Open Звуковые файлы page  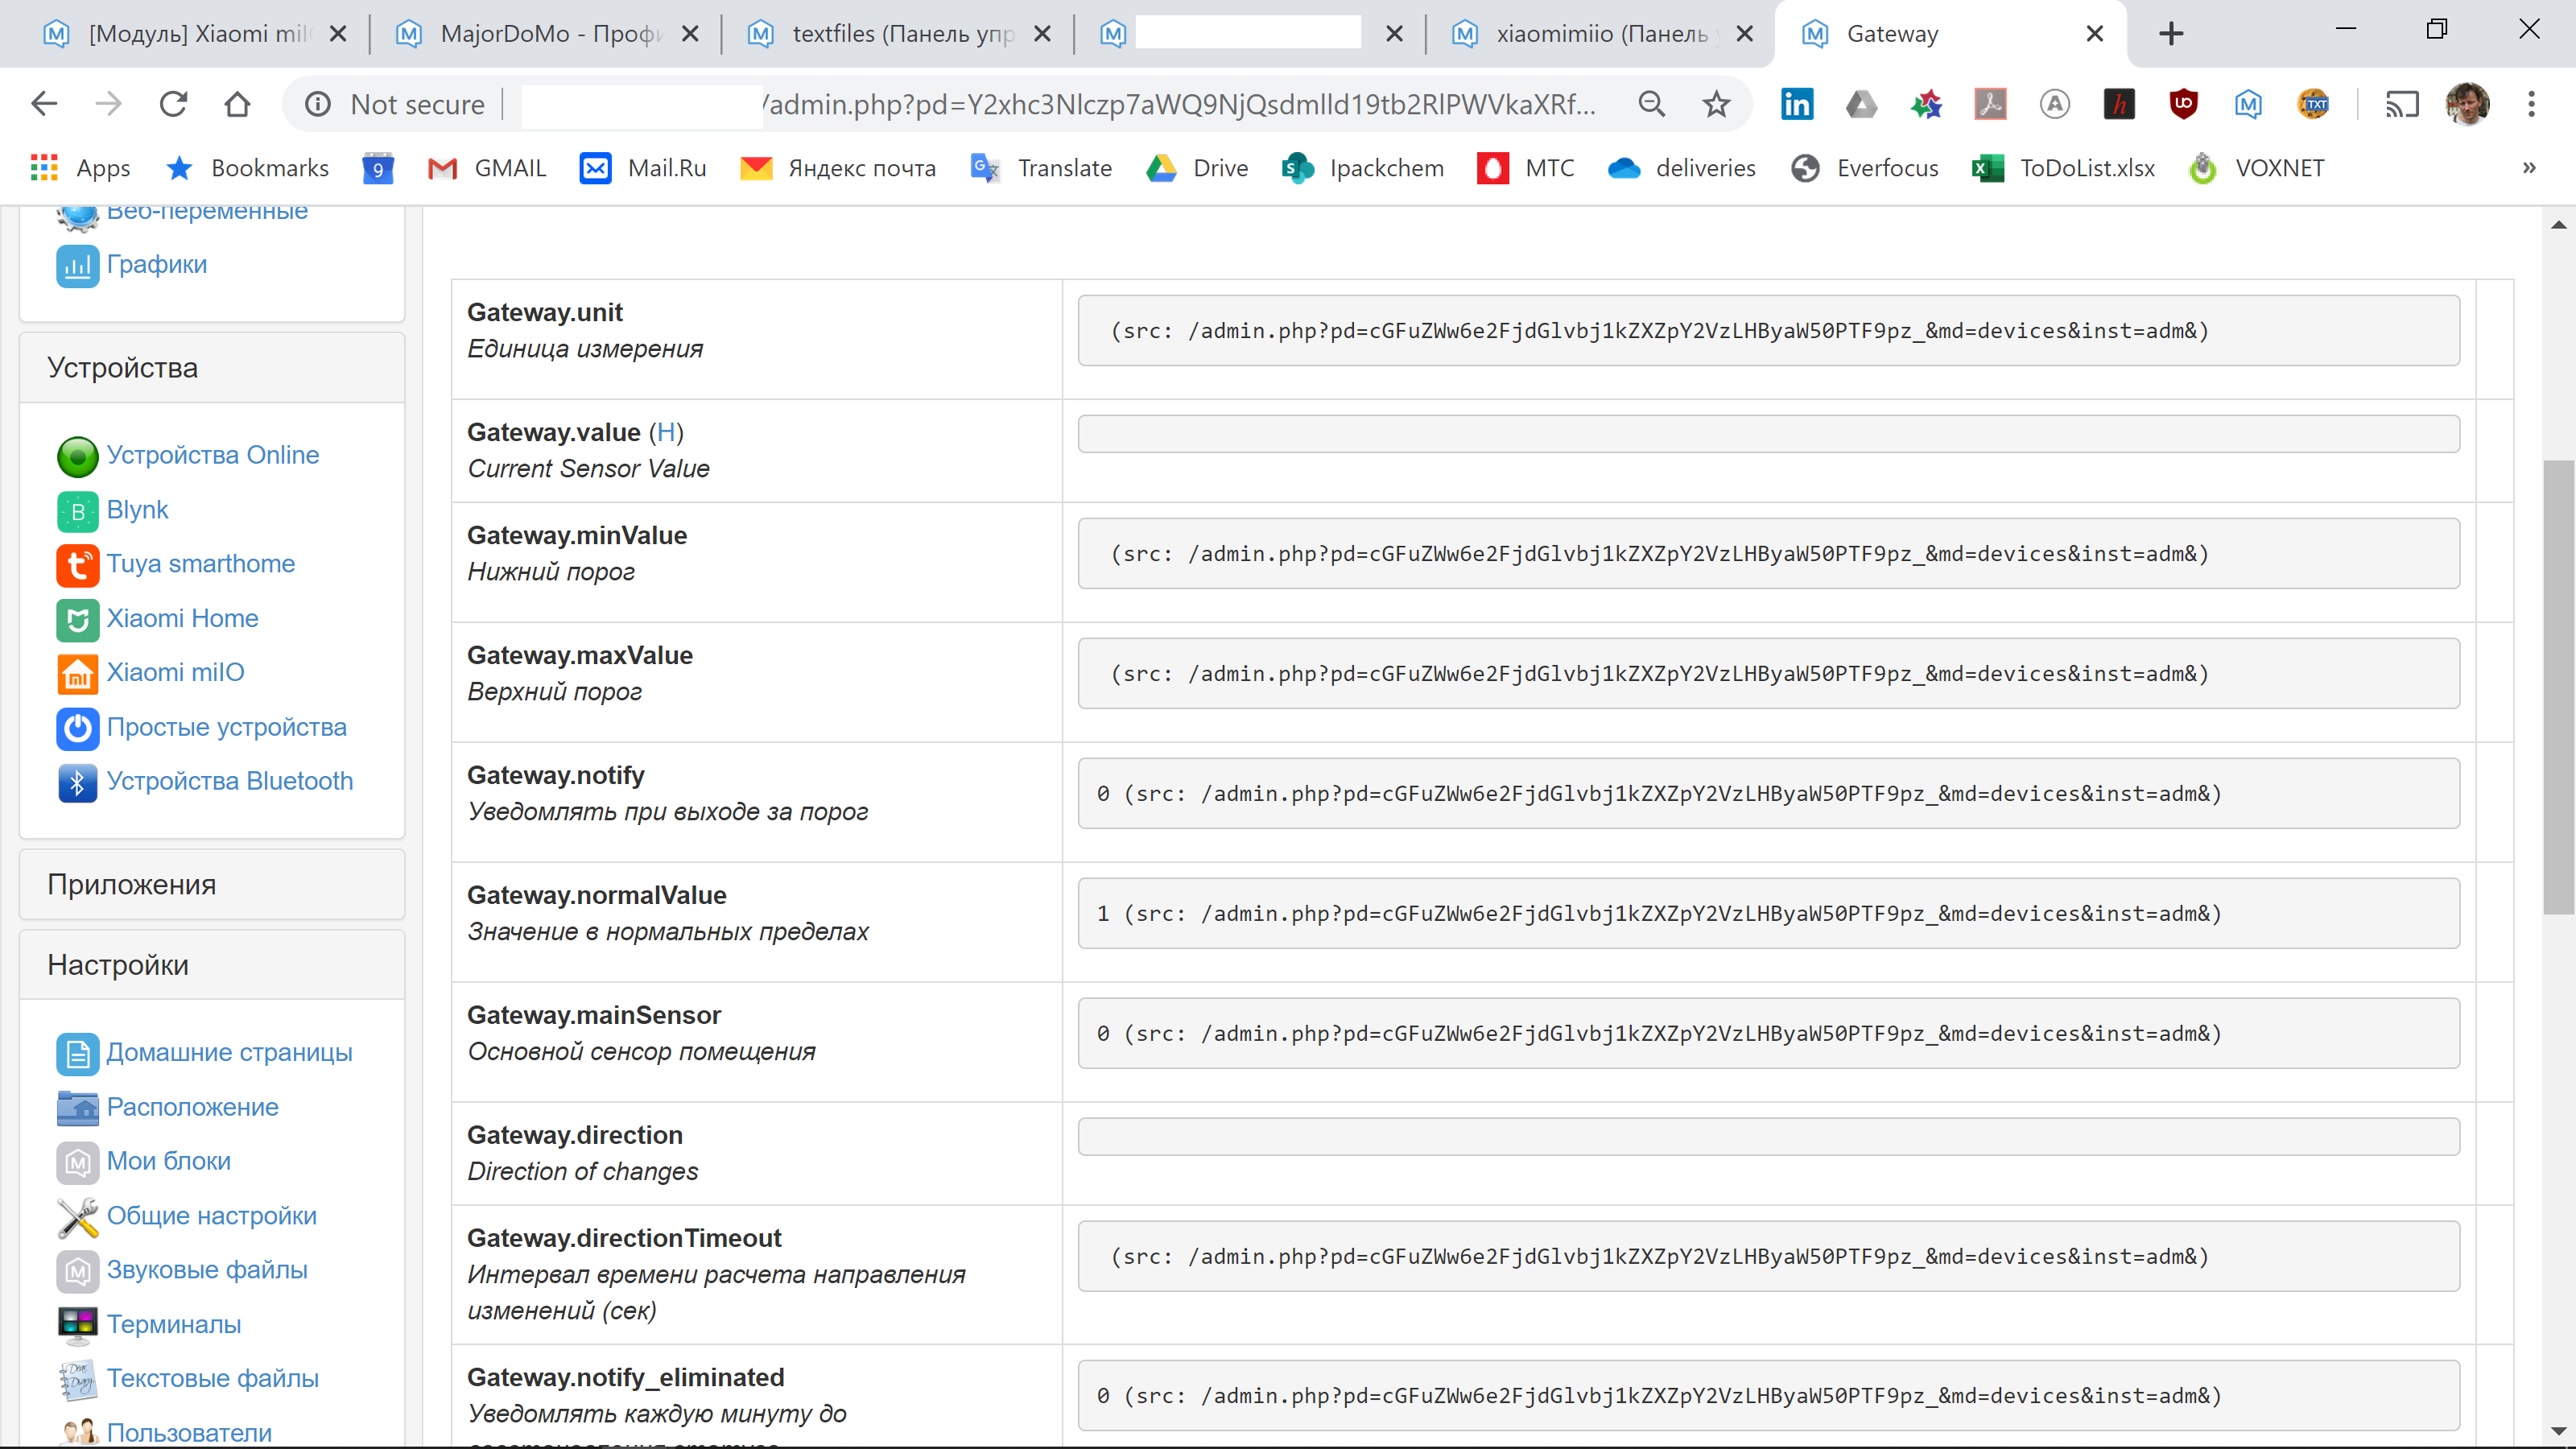[x=206, y=1270]
